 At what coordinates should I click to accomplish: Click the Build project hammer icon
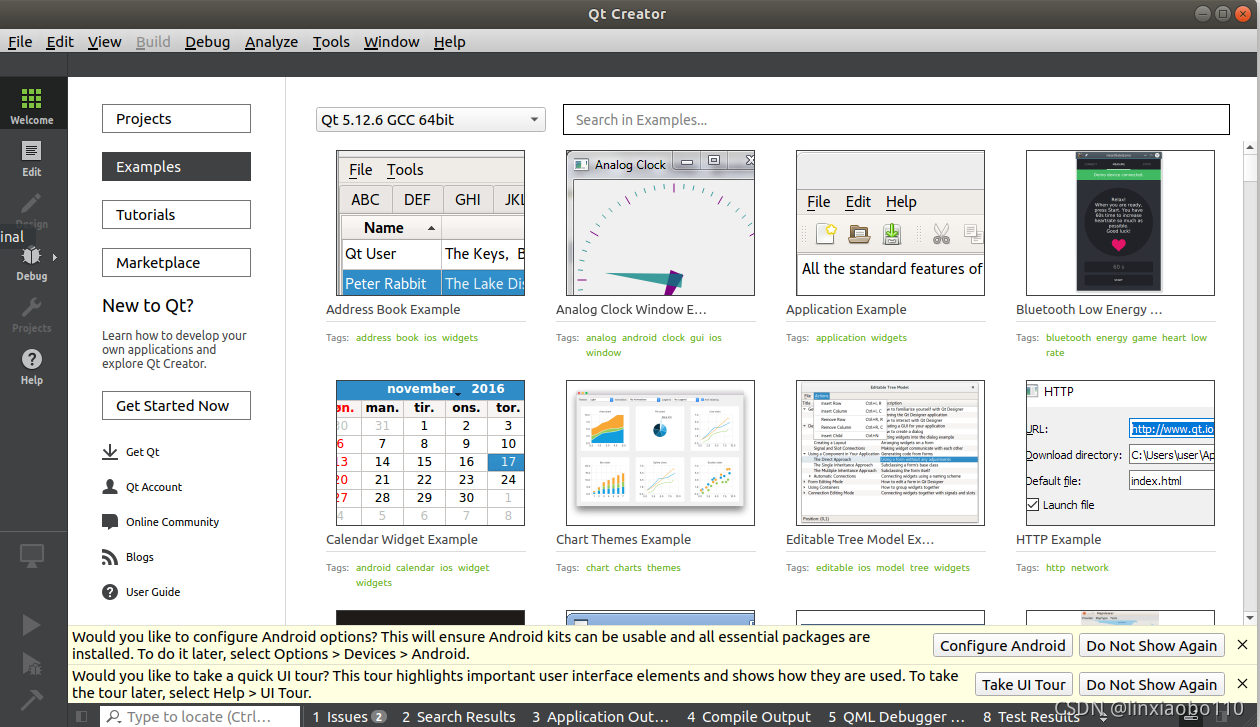pyautogui.click(x=32, y=699)
